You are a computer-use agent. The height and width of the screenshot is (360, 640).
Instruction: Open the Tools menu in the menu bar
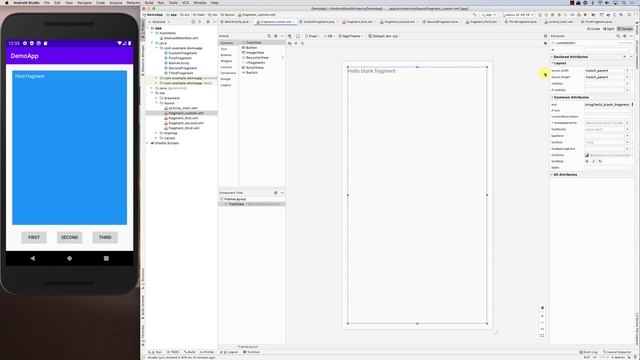(x=173, y=2)
